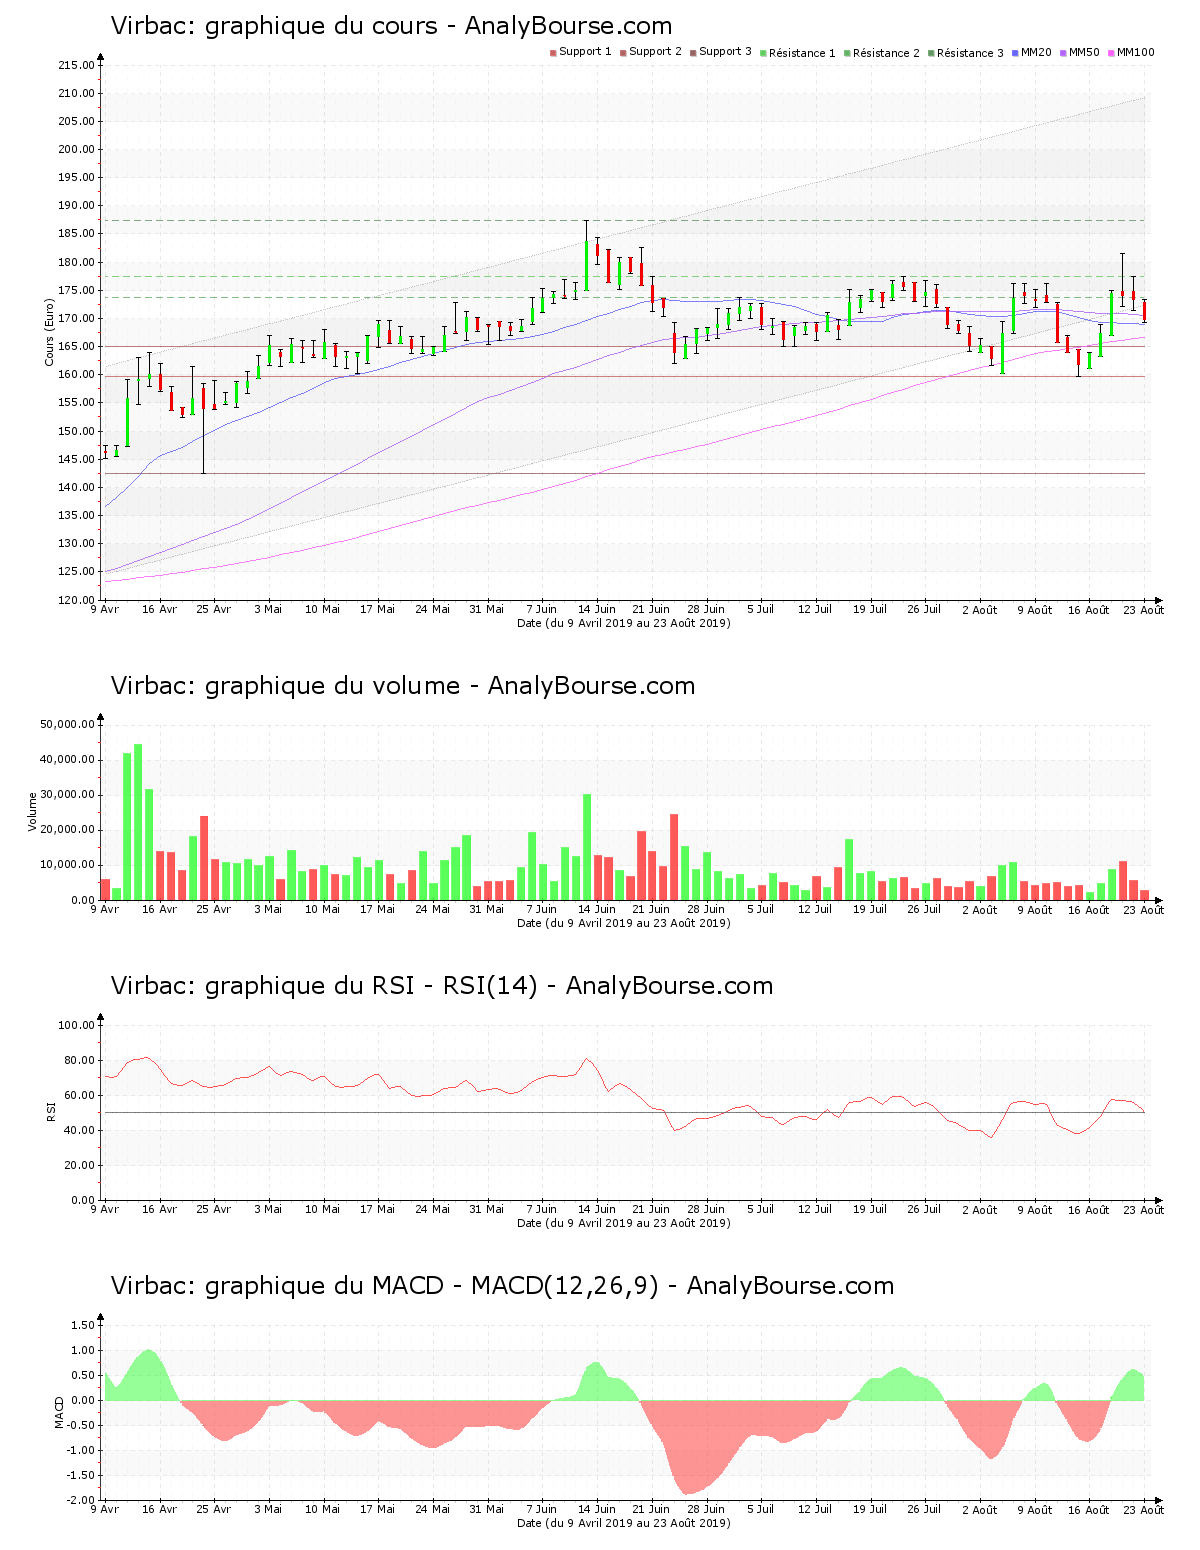Click the date range caption under MACD chart
The width and height of the screenshot is (1200, 1550).
pos(623,1523)
